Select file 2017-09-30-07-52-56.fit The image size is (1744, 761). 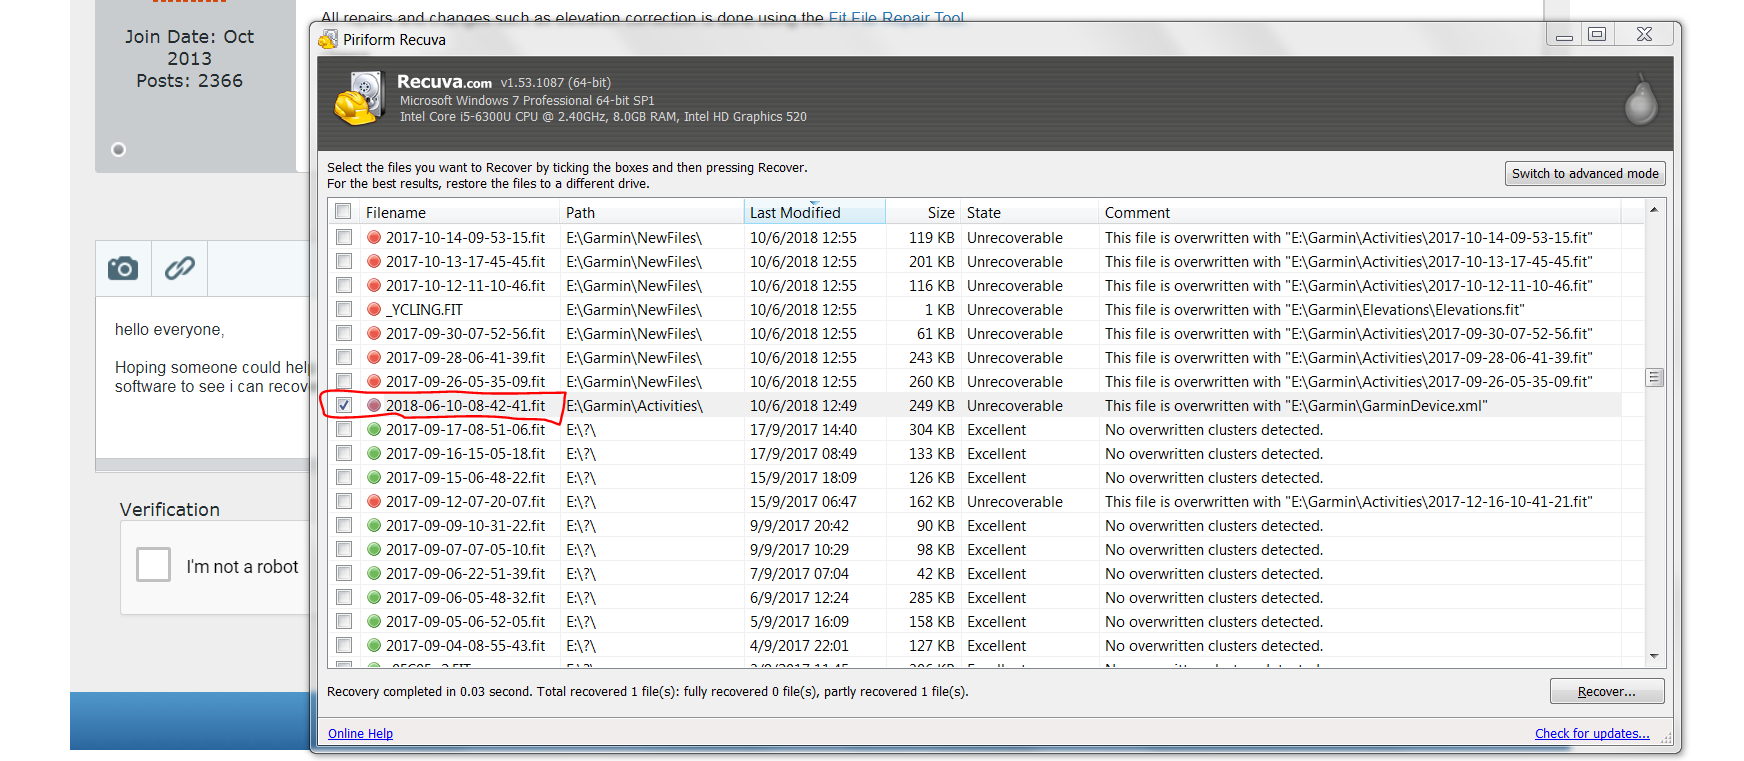click(466, 334)
